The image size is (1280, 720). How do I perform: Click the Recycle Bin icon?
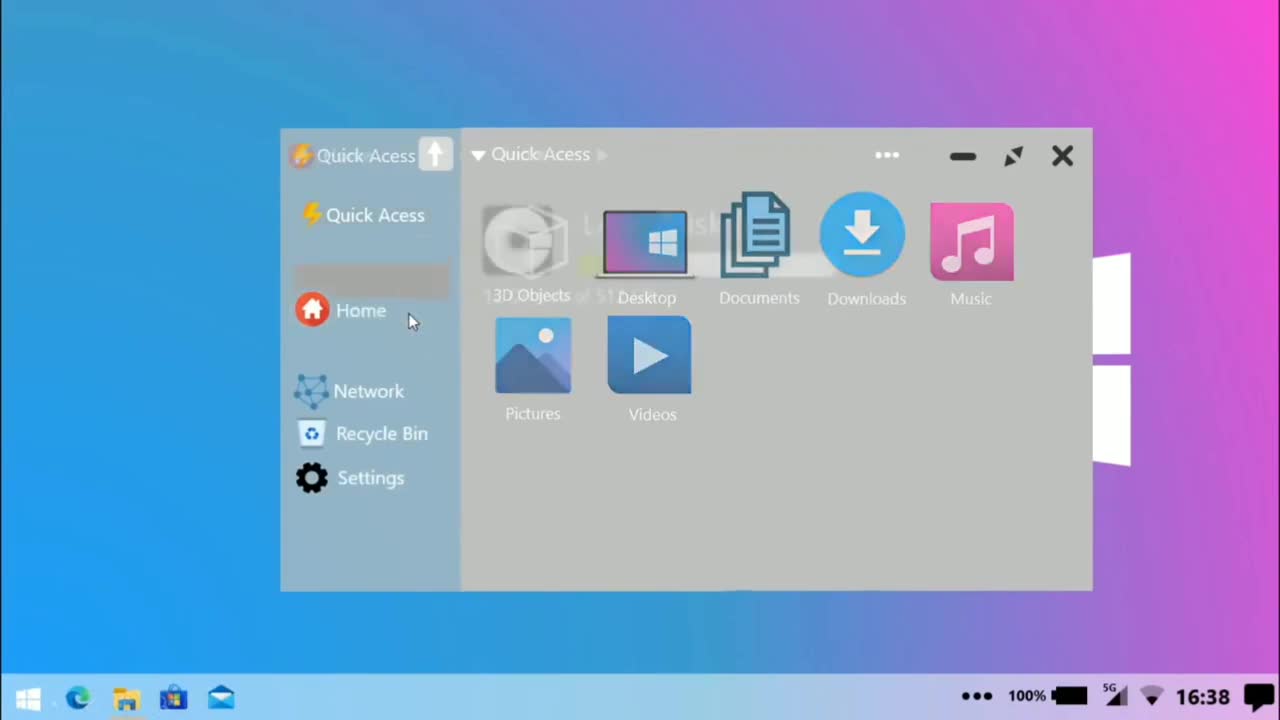[312, 434]
